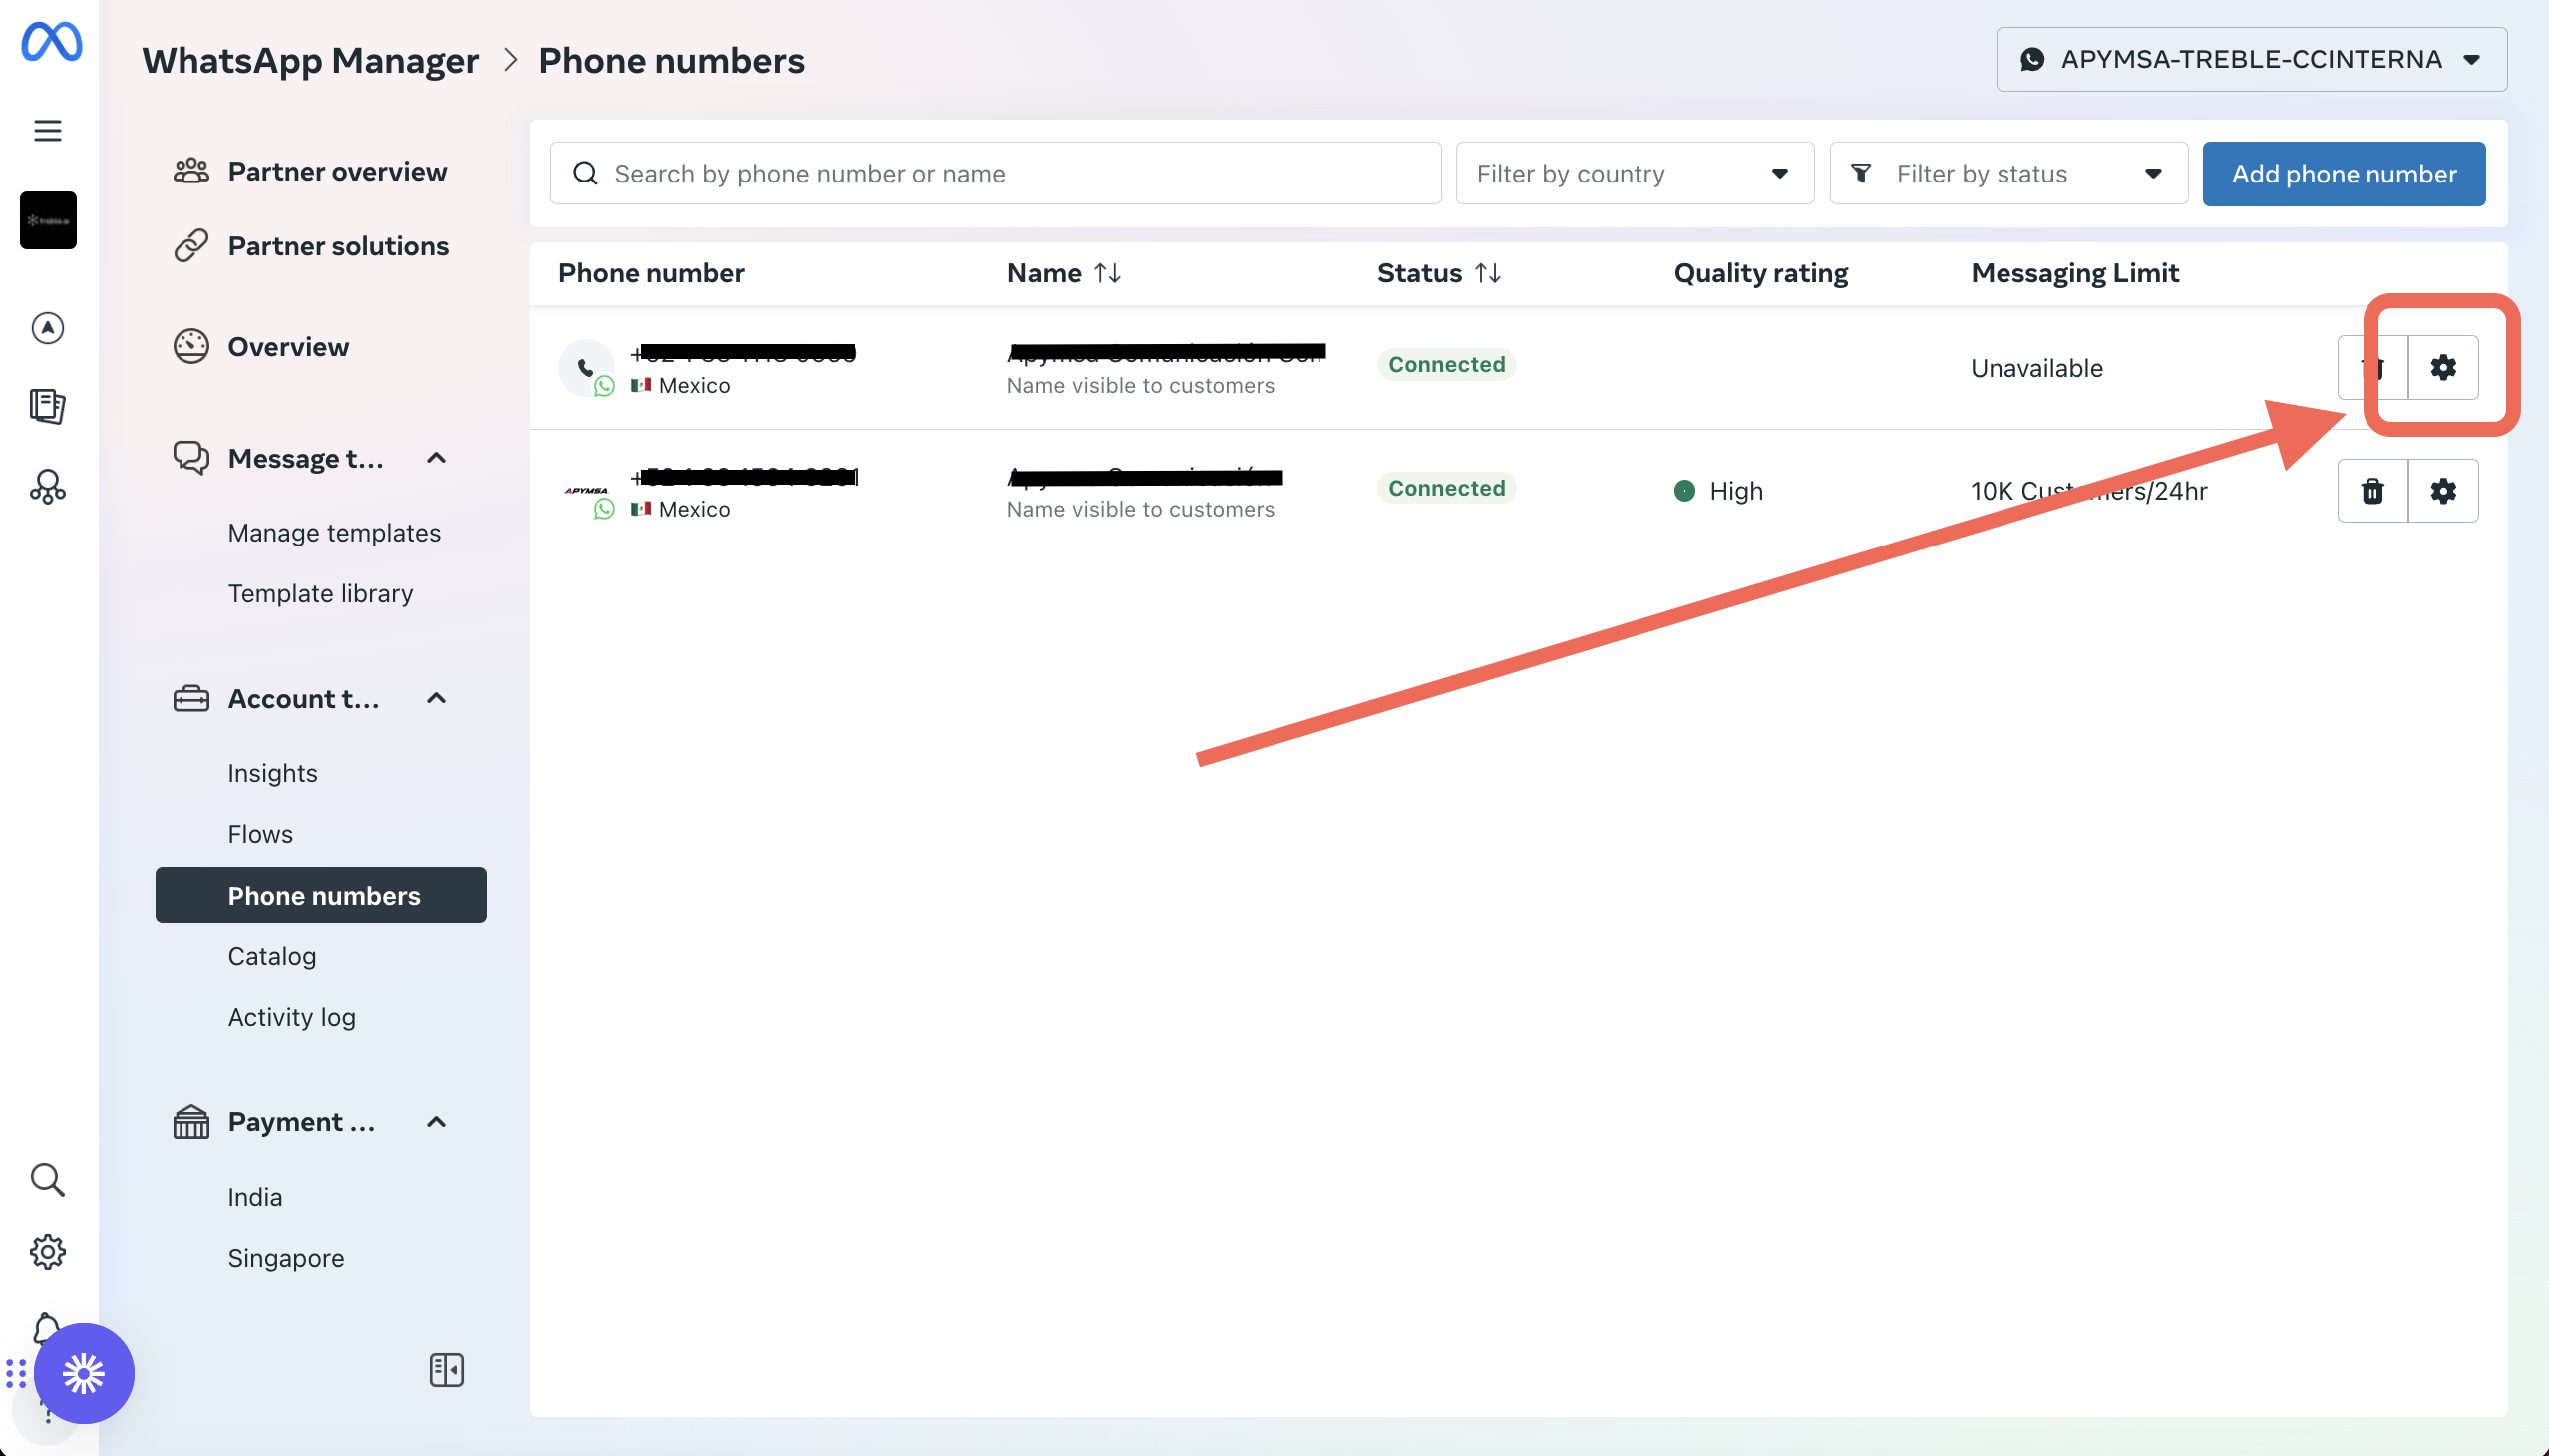The width and height of the screenshot is (2549, 1456).
Task: Focus the phone number search field
Action: tap(996, 174)
